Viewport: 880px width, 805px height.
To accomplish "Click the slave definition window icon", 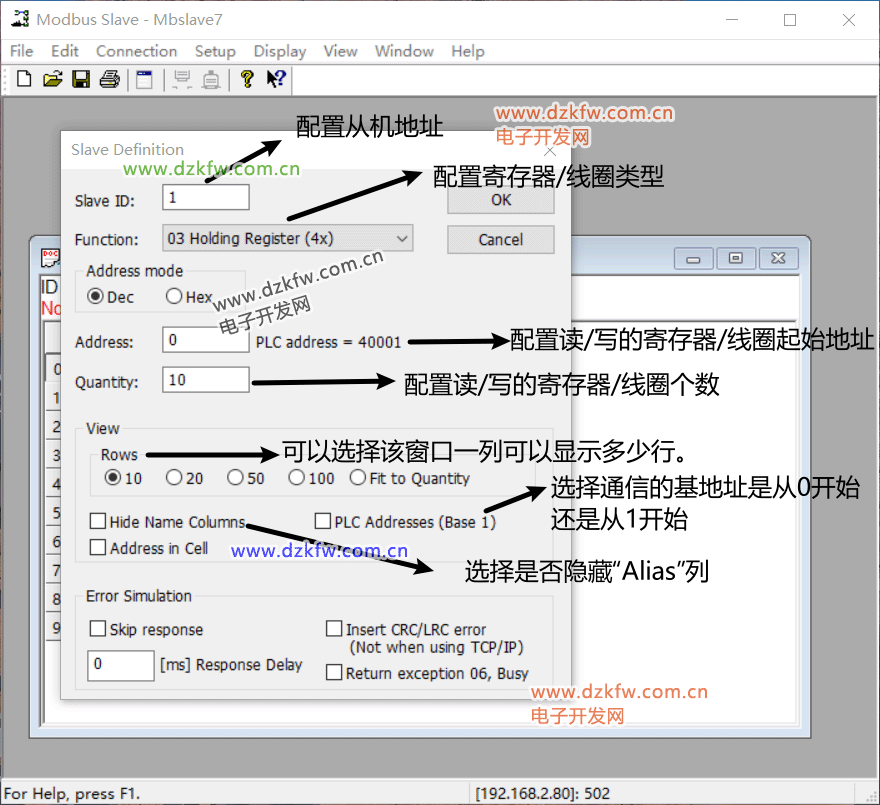I will (x=145, y=80).
